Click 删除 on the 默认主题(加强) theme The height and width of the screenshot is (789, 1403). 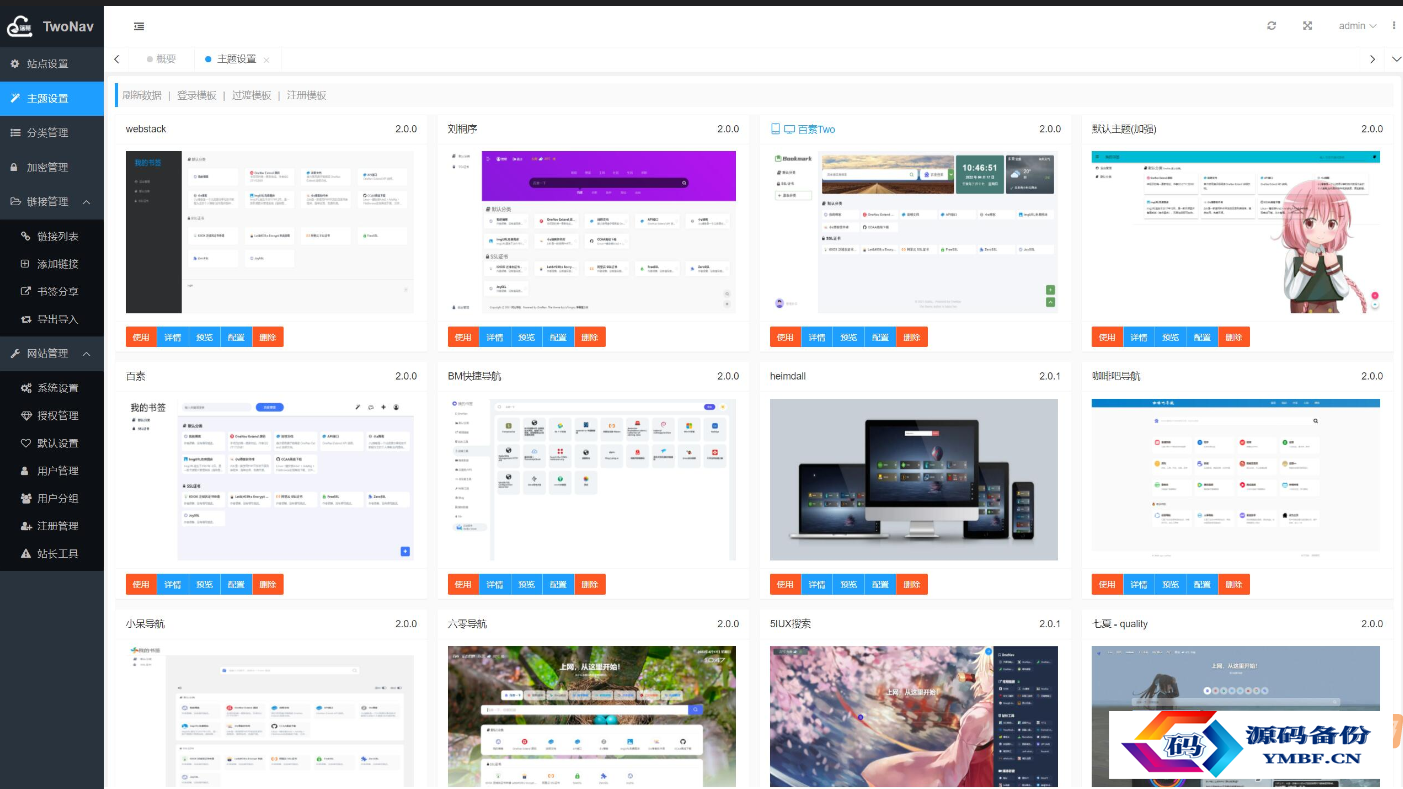(1234, 337)
